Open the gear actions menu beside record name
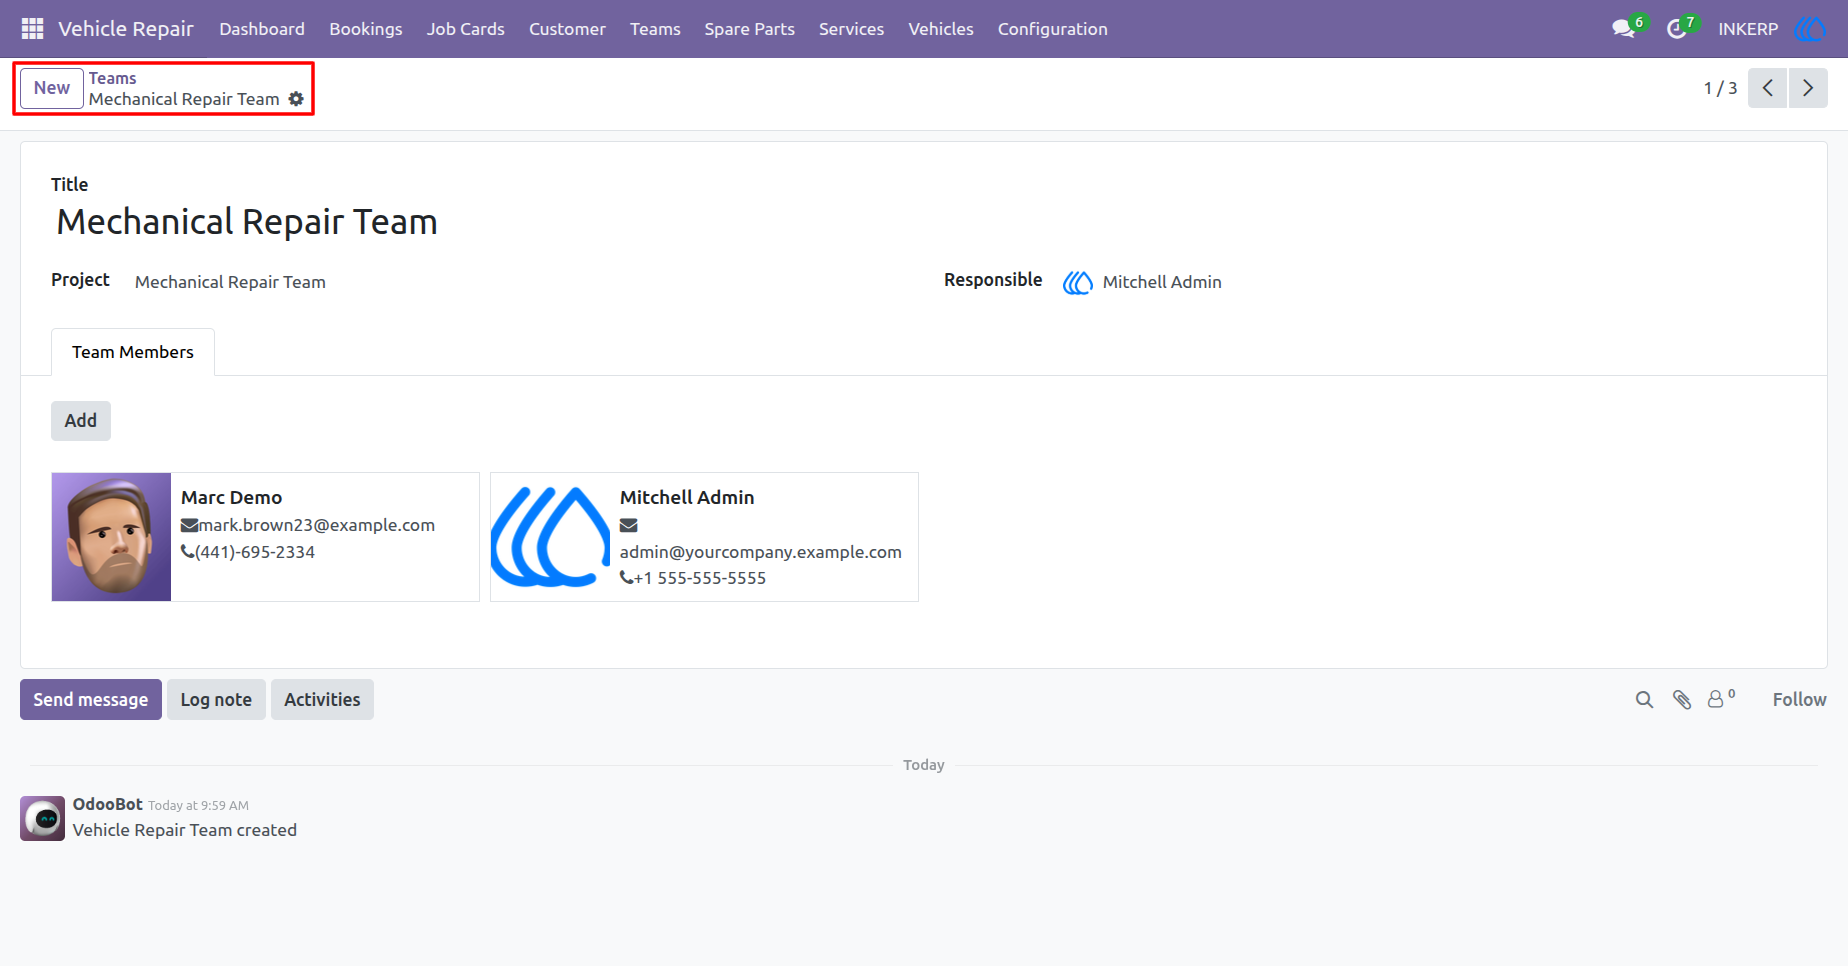The image size is (1848, 966). pyautogui.click(x=296, y=99)
